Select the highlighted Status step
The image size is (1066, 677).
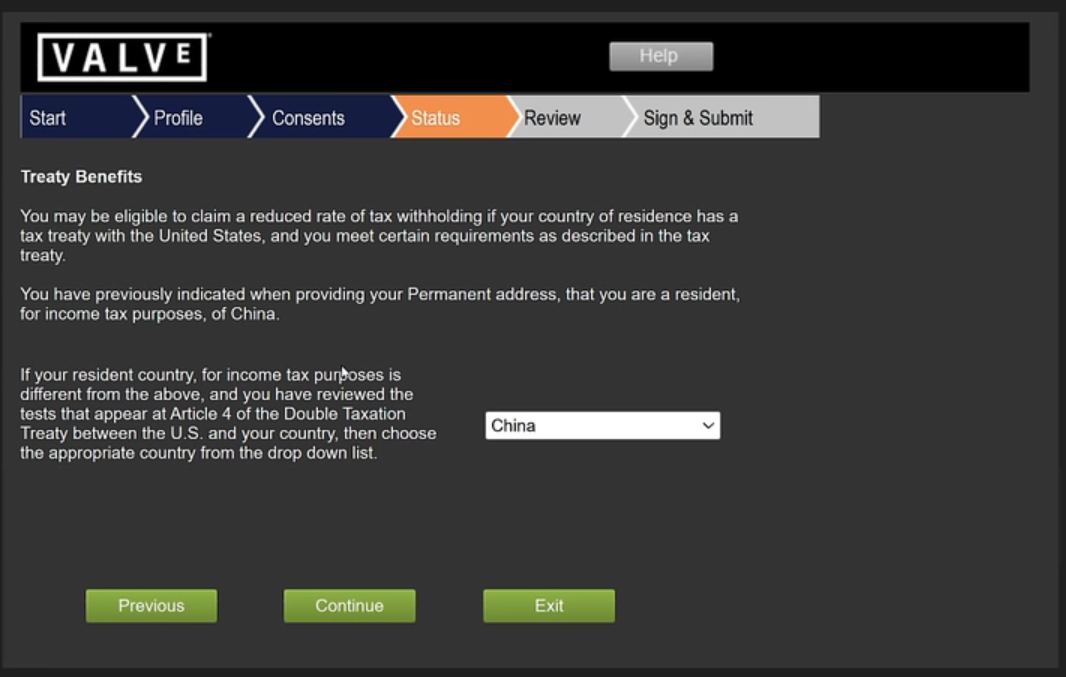tap(436, 118)
